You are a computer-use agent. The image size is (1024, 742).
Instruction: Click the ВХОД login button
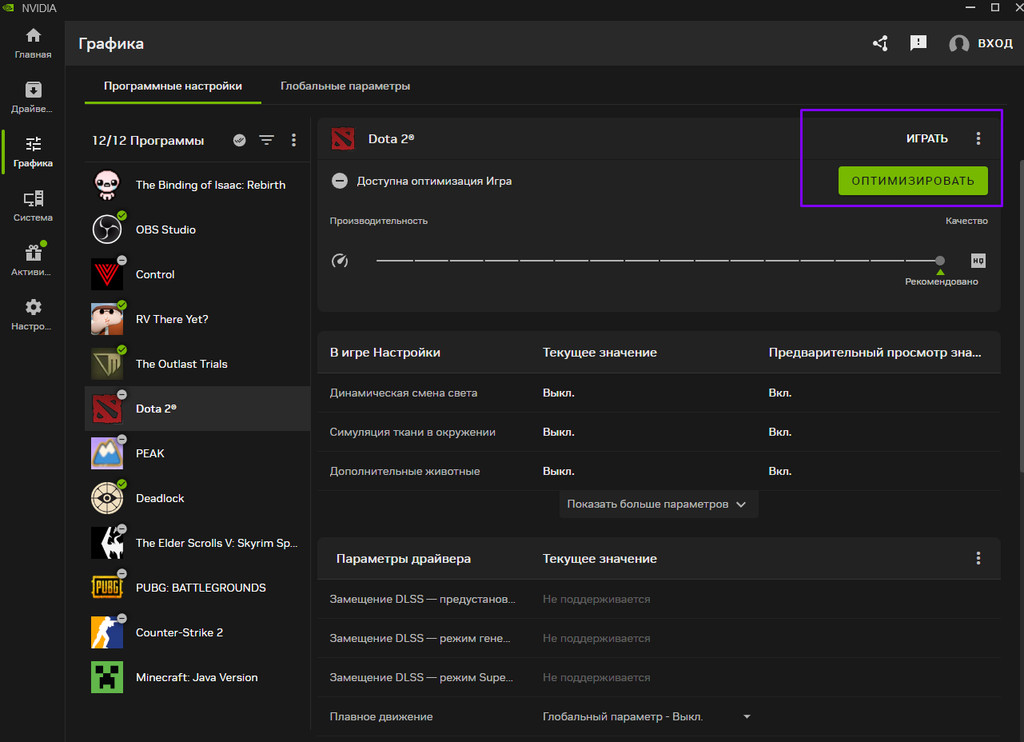coord(980,43)
